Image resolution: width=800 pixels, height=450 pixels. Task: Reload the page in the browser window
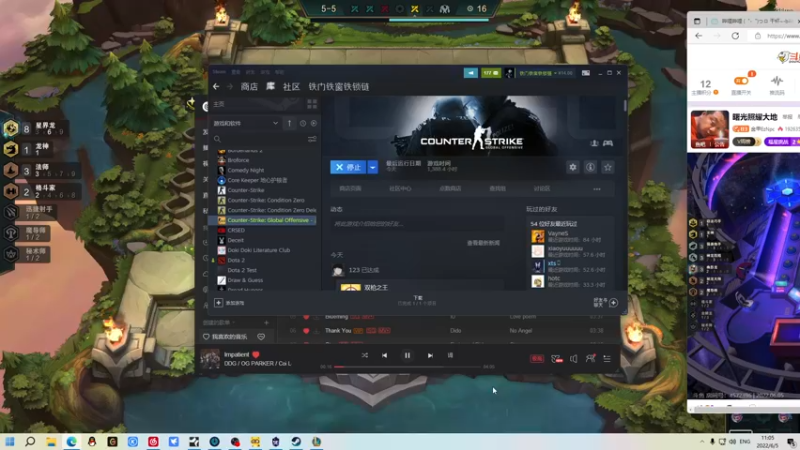click(x=735, y=36)
